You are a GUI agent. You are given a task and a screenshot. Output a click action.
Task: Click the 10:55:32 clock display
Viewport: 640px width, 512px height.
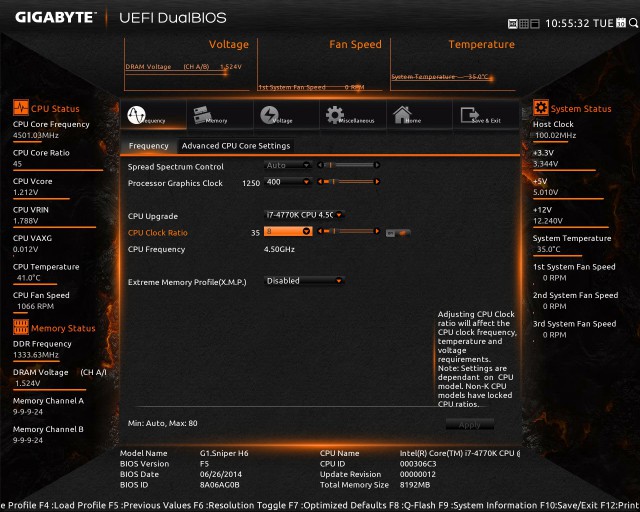click(x=567, y=23)
